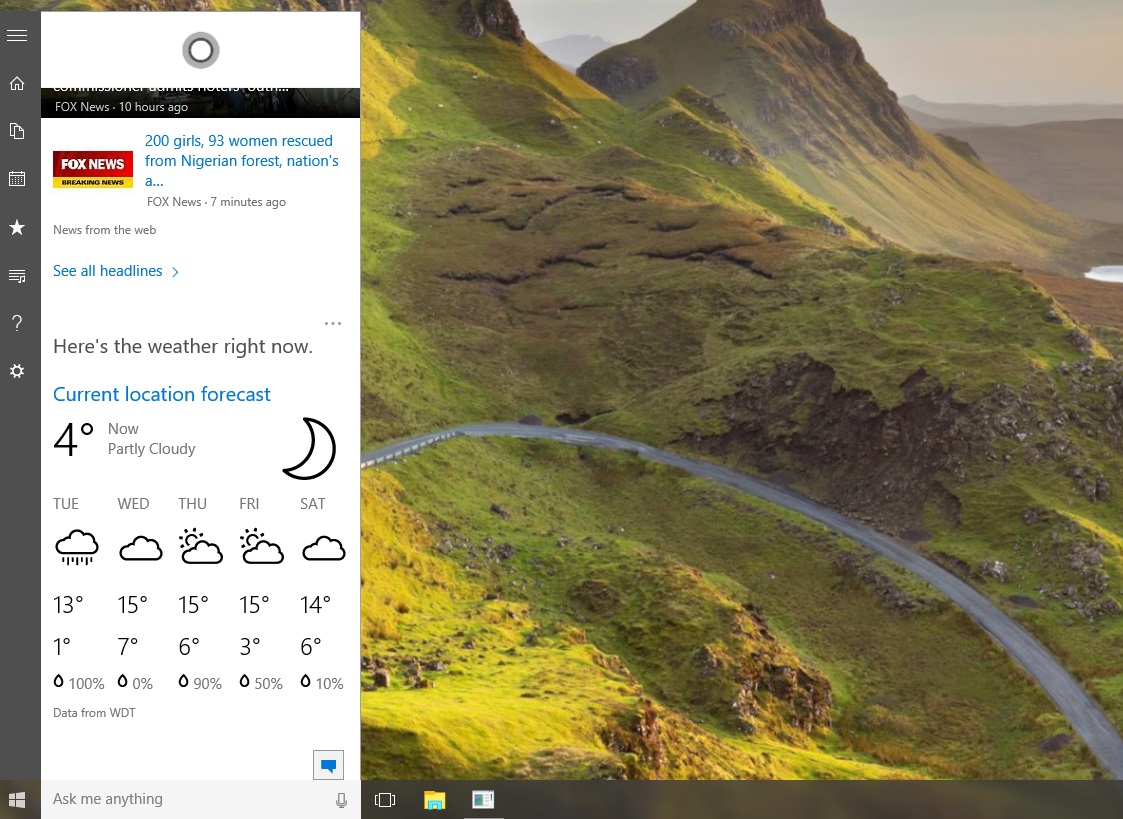Open weather card three-dots options menu
The width and height of the screenshot is (1123, 819).
[333, 324]
